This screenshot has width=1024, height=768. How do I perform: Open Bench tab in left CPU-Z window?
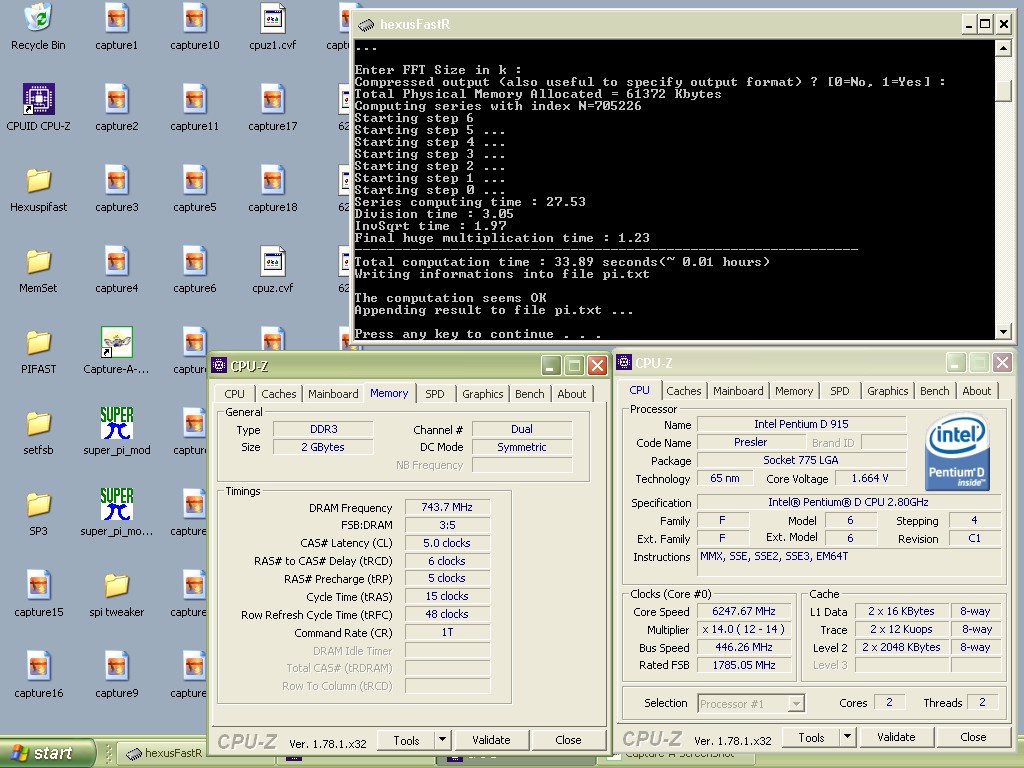(529, 394)
